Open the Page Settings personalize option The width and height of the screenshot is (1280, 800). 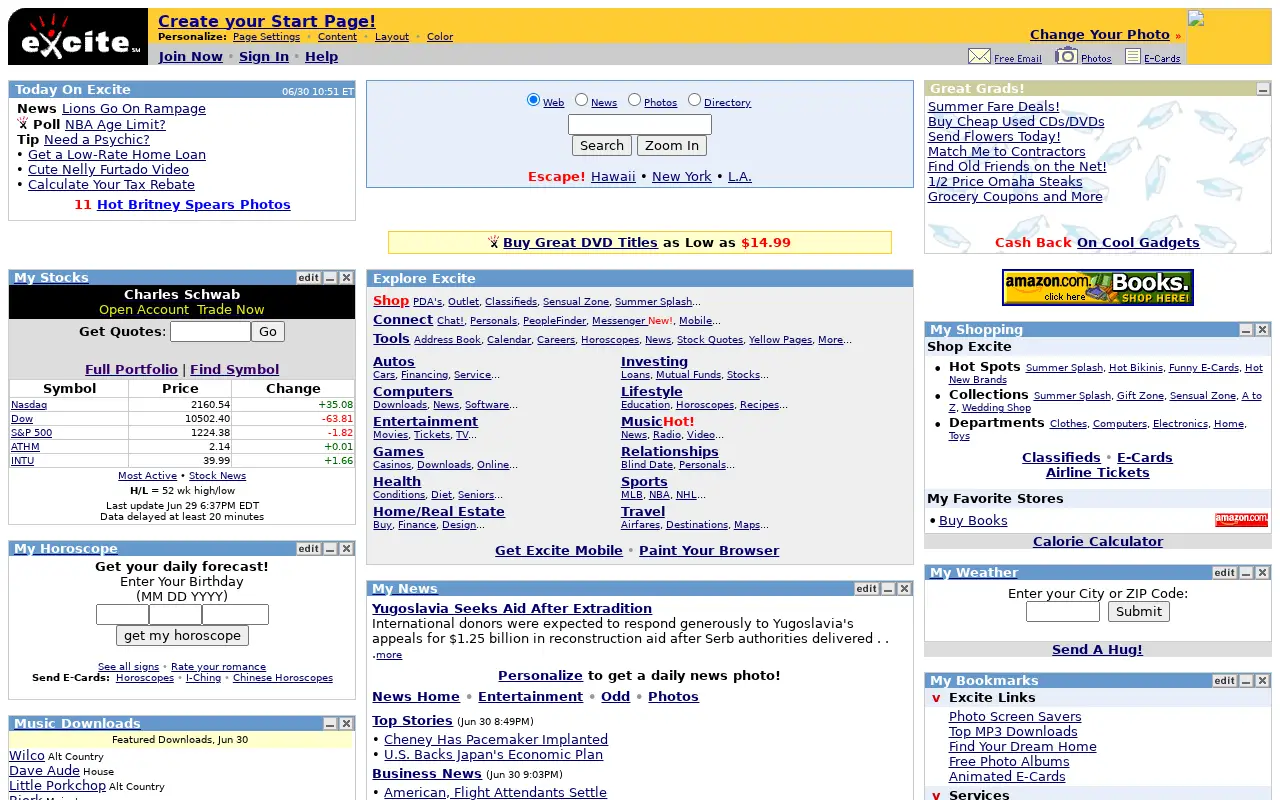pyautogui.click(x=266, y=37)
